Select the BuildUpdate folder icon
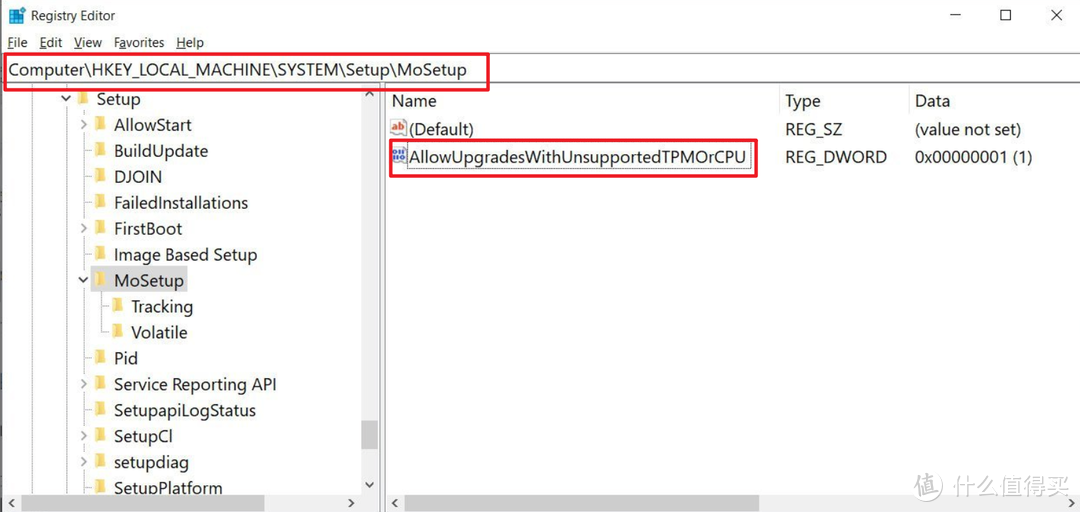This screenshot has width=1080, height=512. coord(101,150)
